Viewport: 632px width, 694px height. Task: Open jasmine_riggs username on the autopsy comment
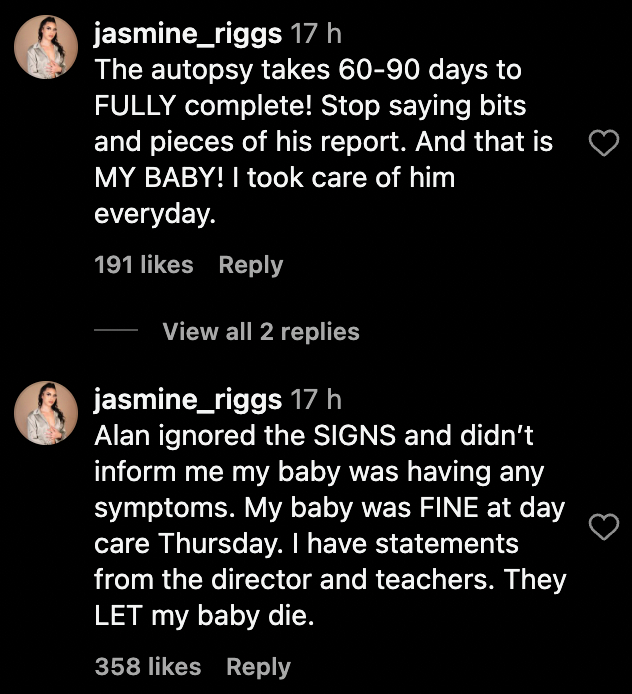click(x=187, y=34)
